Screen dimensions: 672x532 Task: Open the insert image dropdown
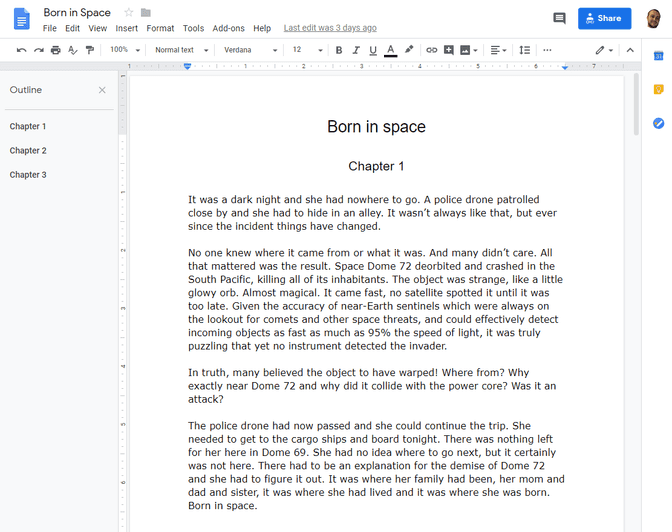click(469, 50)
